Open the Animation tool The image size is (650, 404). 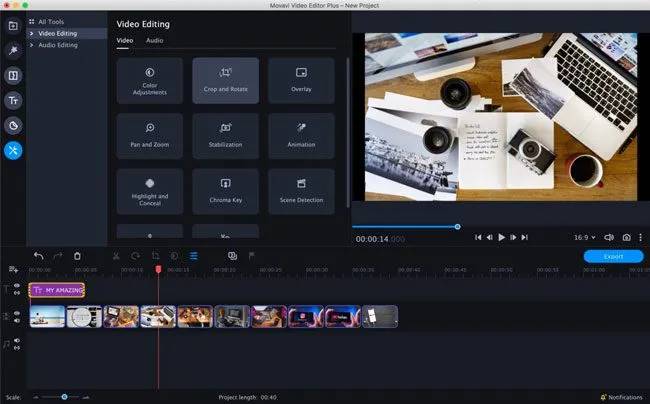(301, 136)
